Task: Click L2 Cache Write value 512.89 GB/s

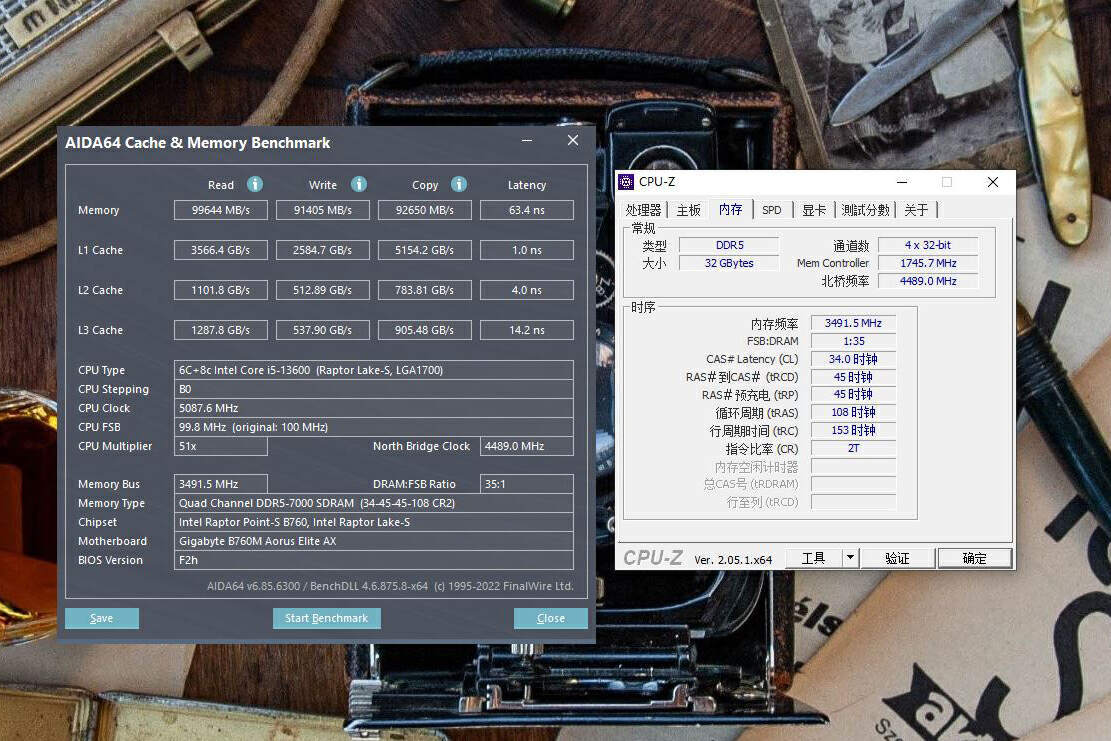Action: (322, 290)
